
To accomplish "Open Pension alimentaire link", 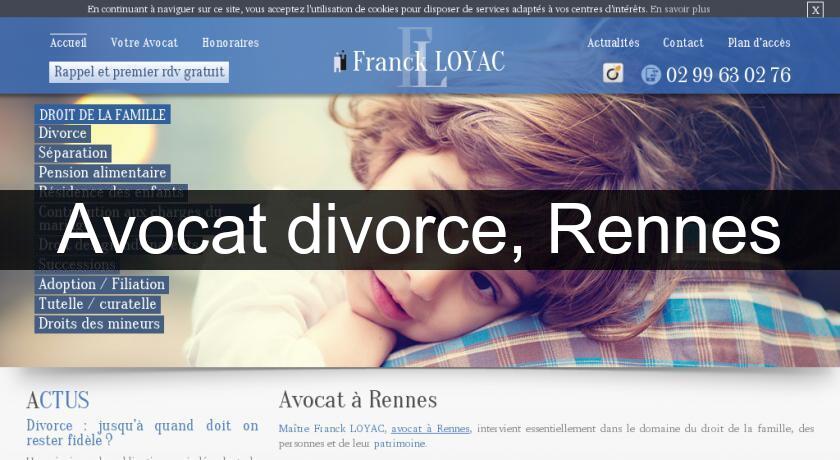I will [x=102, y=172].
